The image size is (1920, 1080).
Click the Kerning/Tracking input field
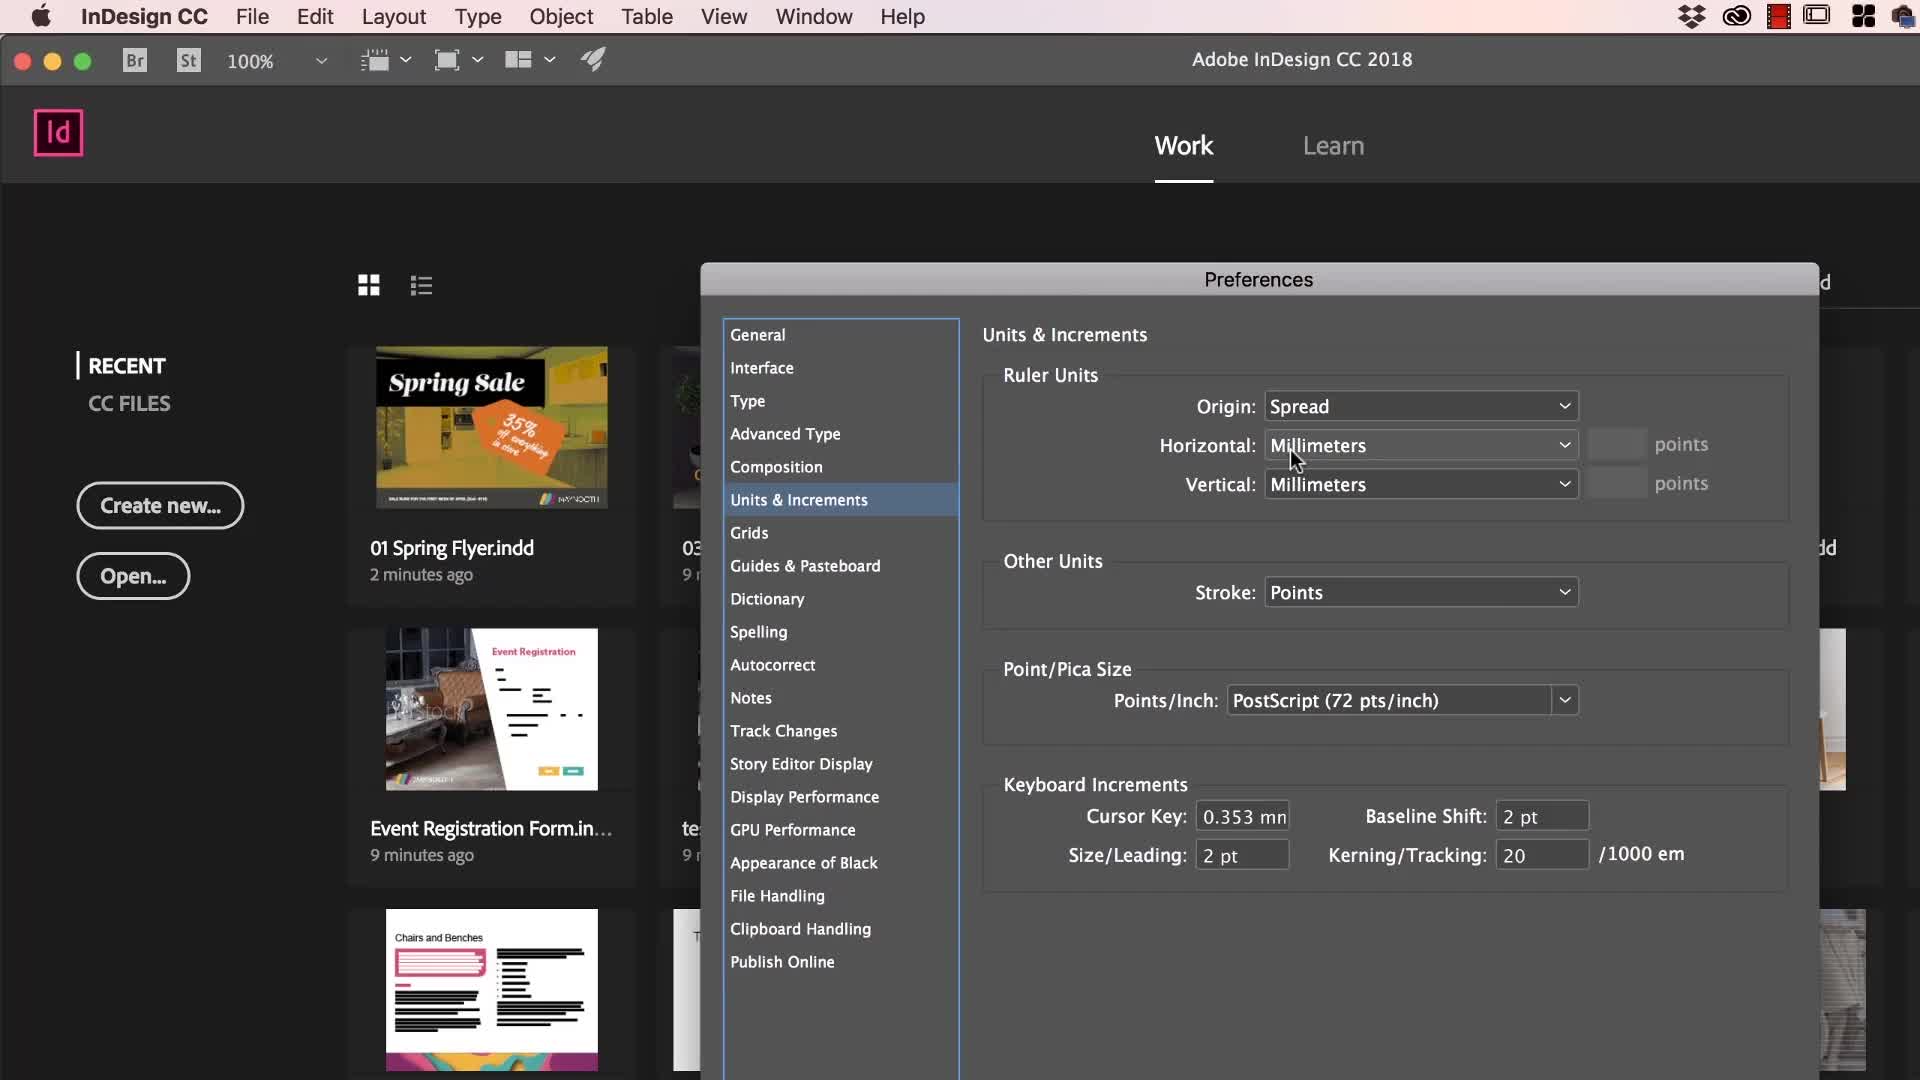(1542, 855)
